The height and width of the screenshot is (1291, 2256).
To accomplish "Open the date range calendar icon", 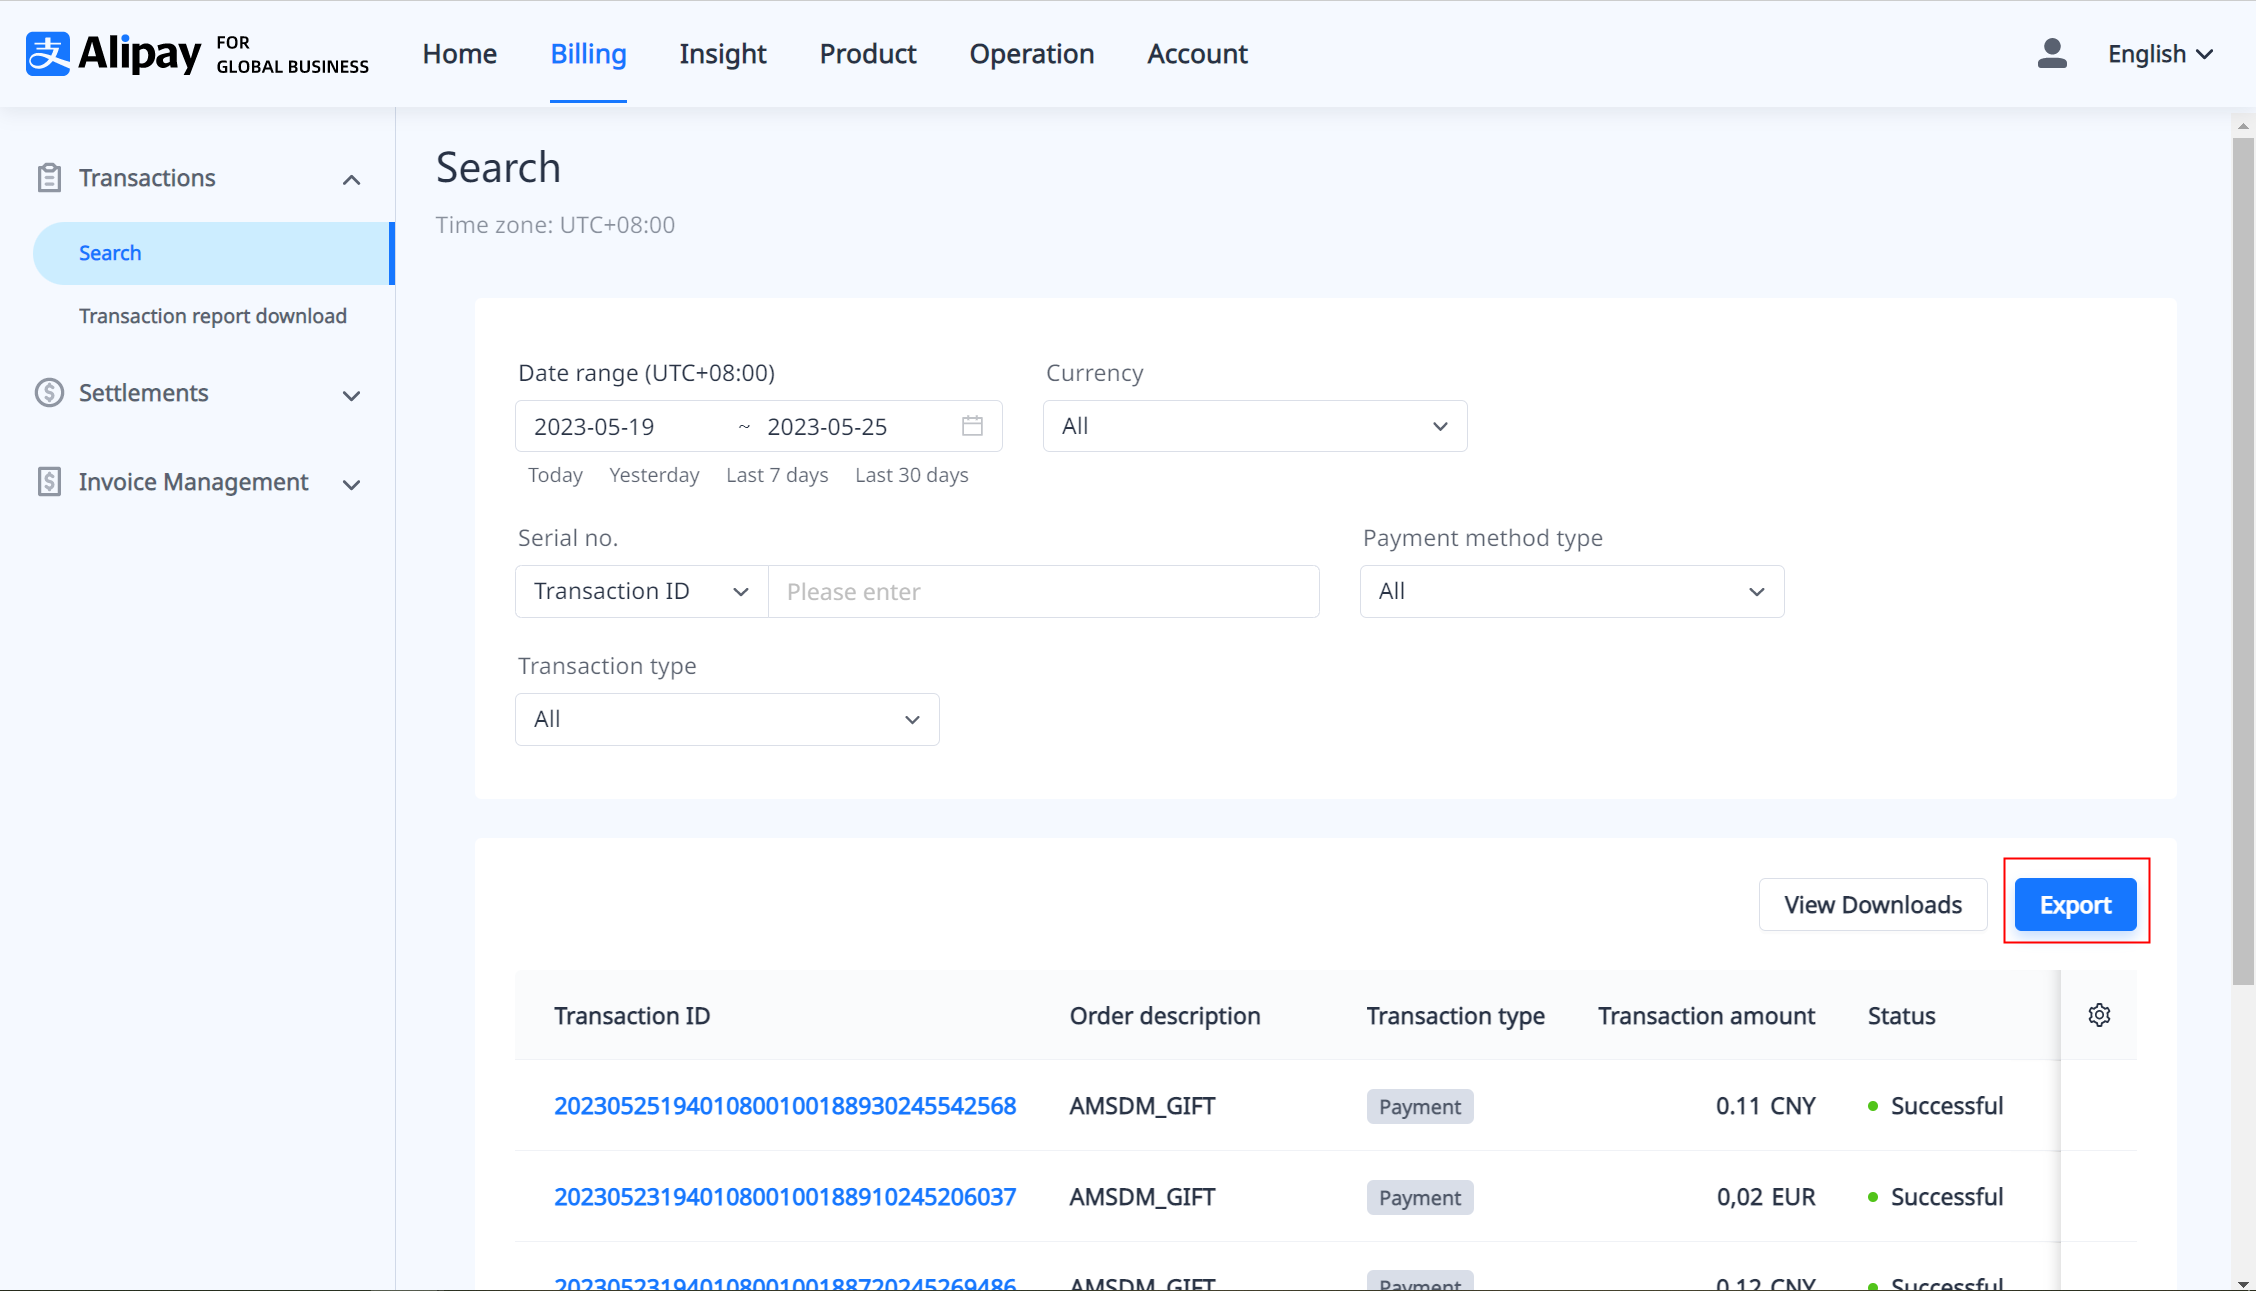I will click(972, 426).
